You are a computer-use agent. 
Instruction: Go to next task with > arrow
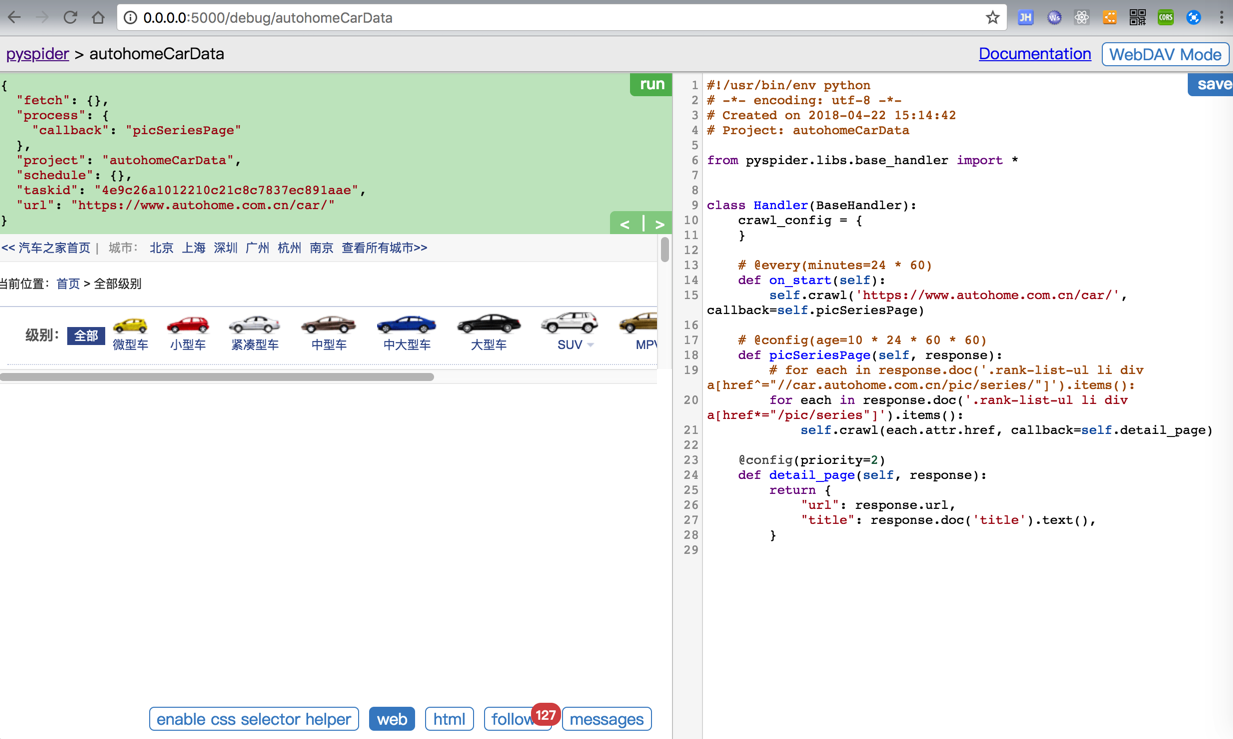(x=658, y=224)
